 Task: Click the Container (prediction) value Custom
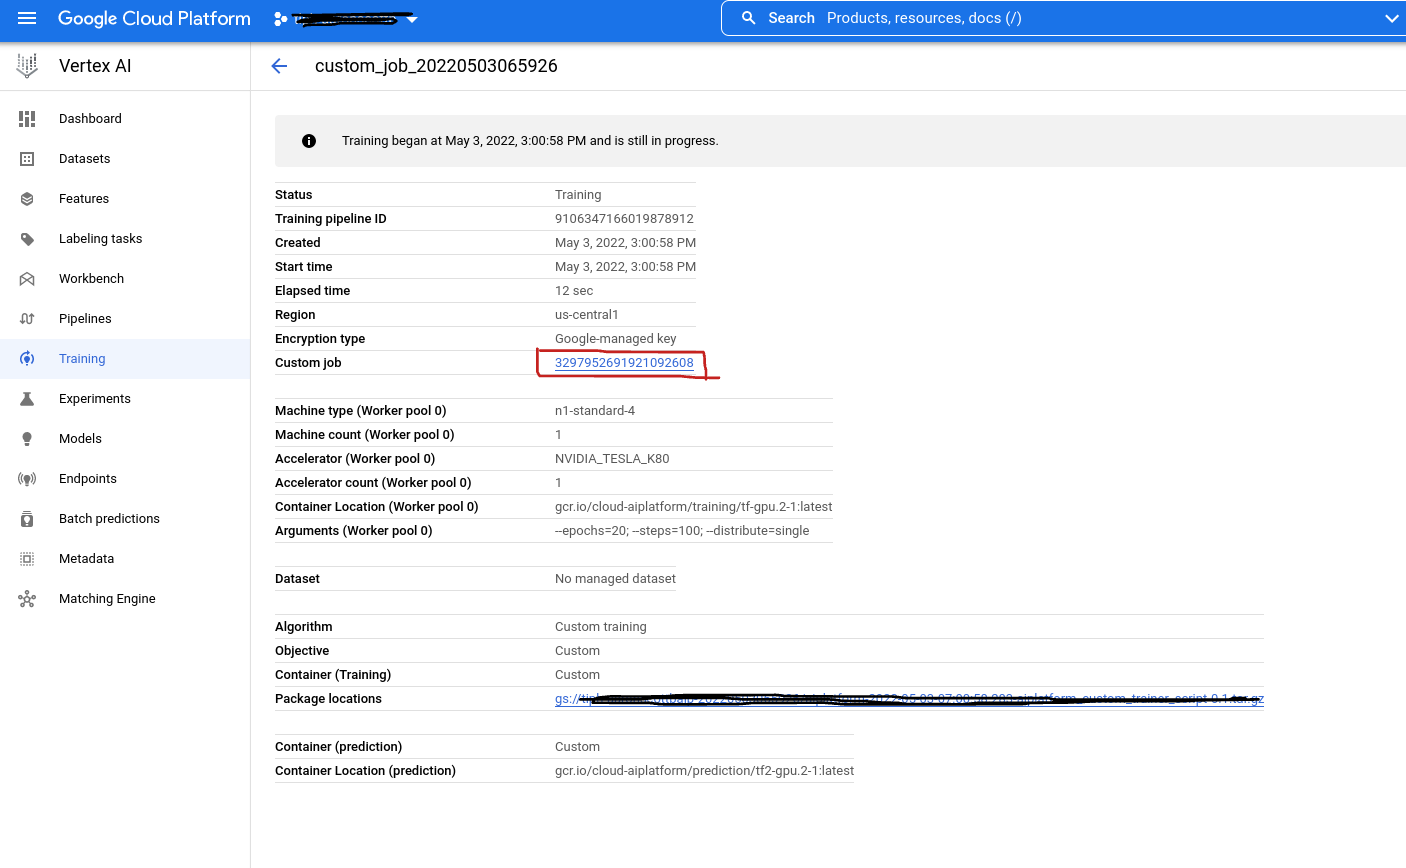pos(578,747)
